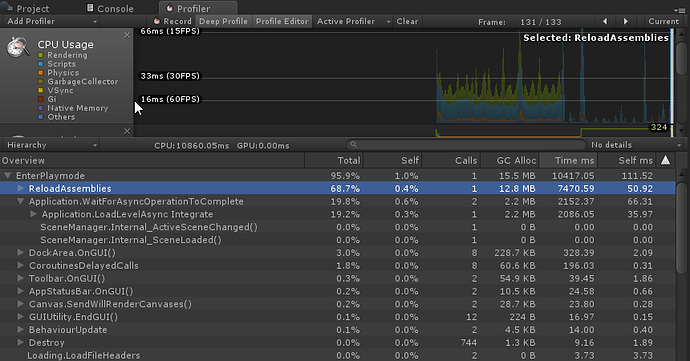Sort by the Self ms column
Image resolution: width=690 pixels, height=361 pixels.
click(627, 160)
